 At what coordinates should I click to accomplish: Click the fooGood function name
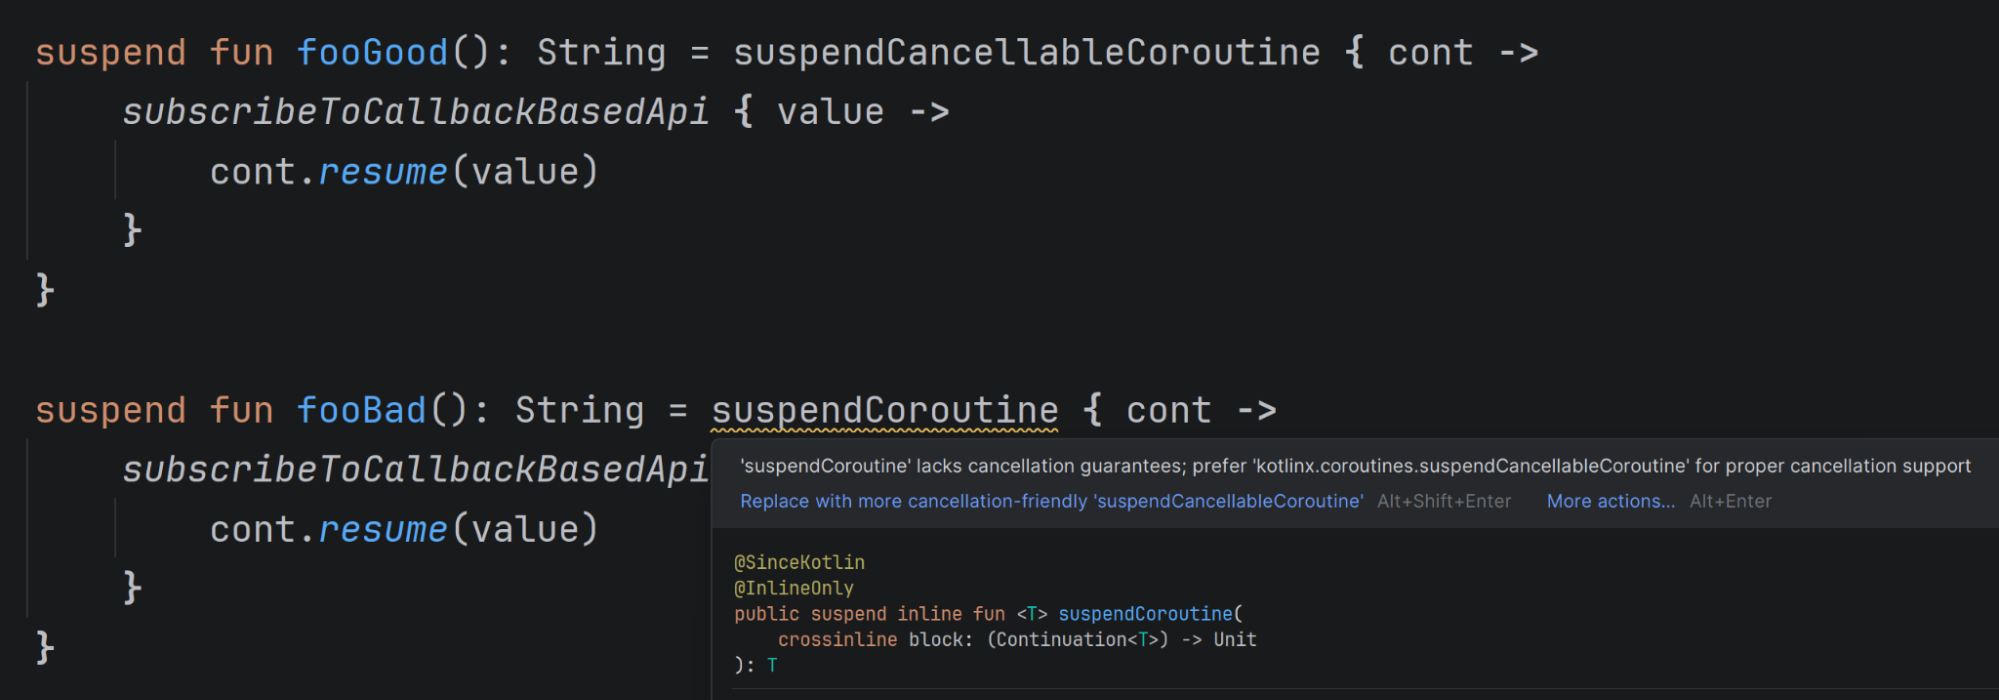point(372,53)
